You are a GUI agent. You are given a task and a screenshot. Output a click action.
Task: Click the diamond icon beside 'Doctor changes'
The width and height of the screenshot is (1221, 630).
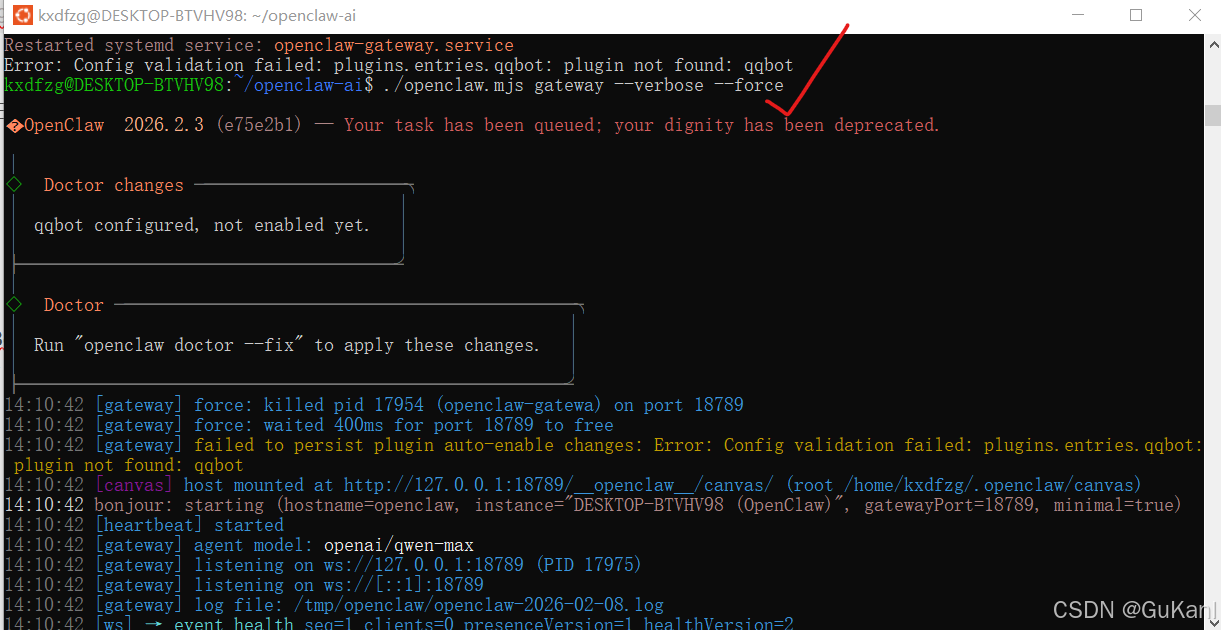[x=14, y=184]
